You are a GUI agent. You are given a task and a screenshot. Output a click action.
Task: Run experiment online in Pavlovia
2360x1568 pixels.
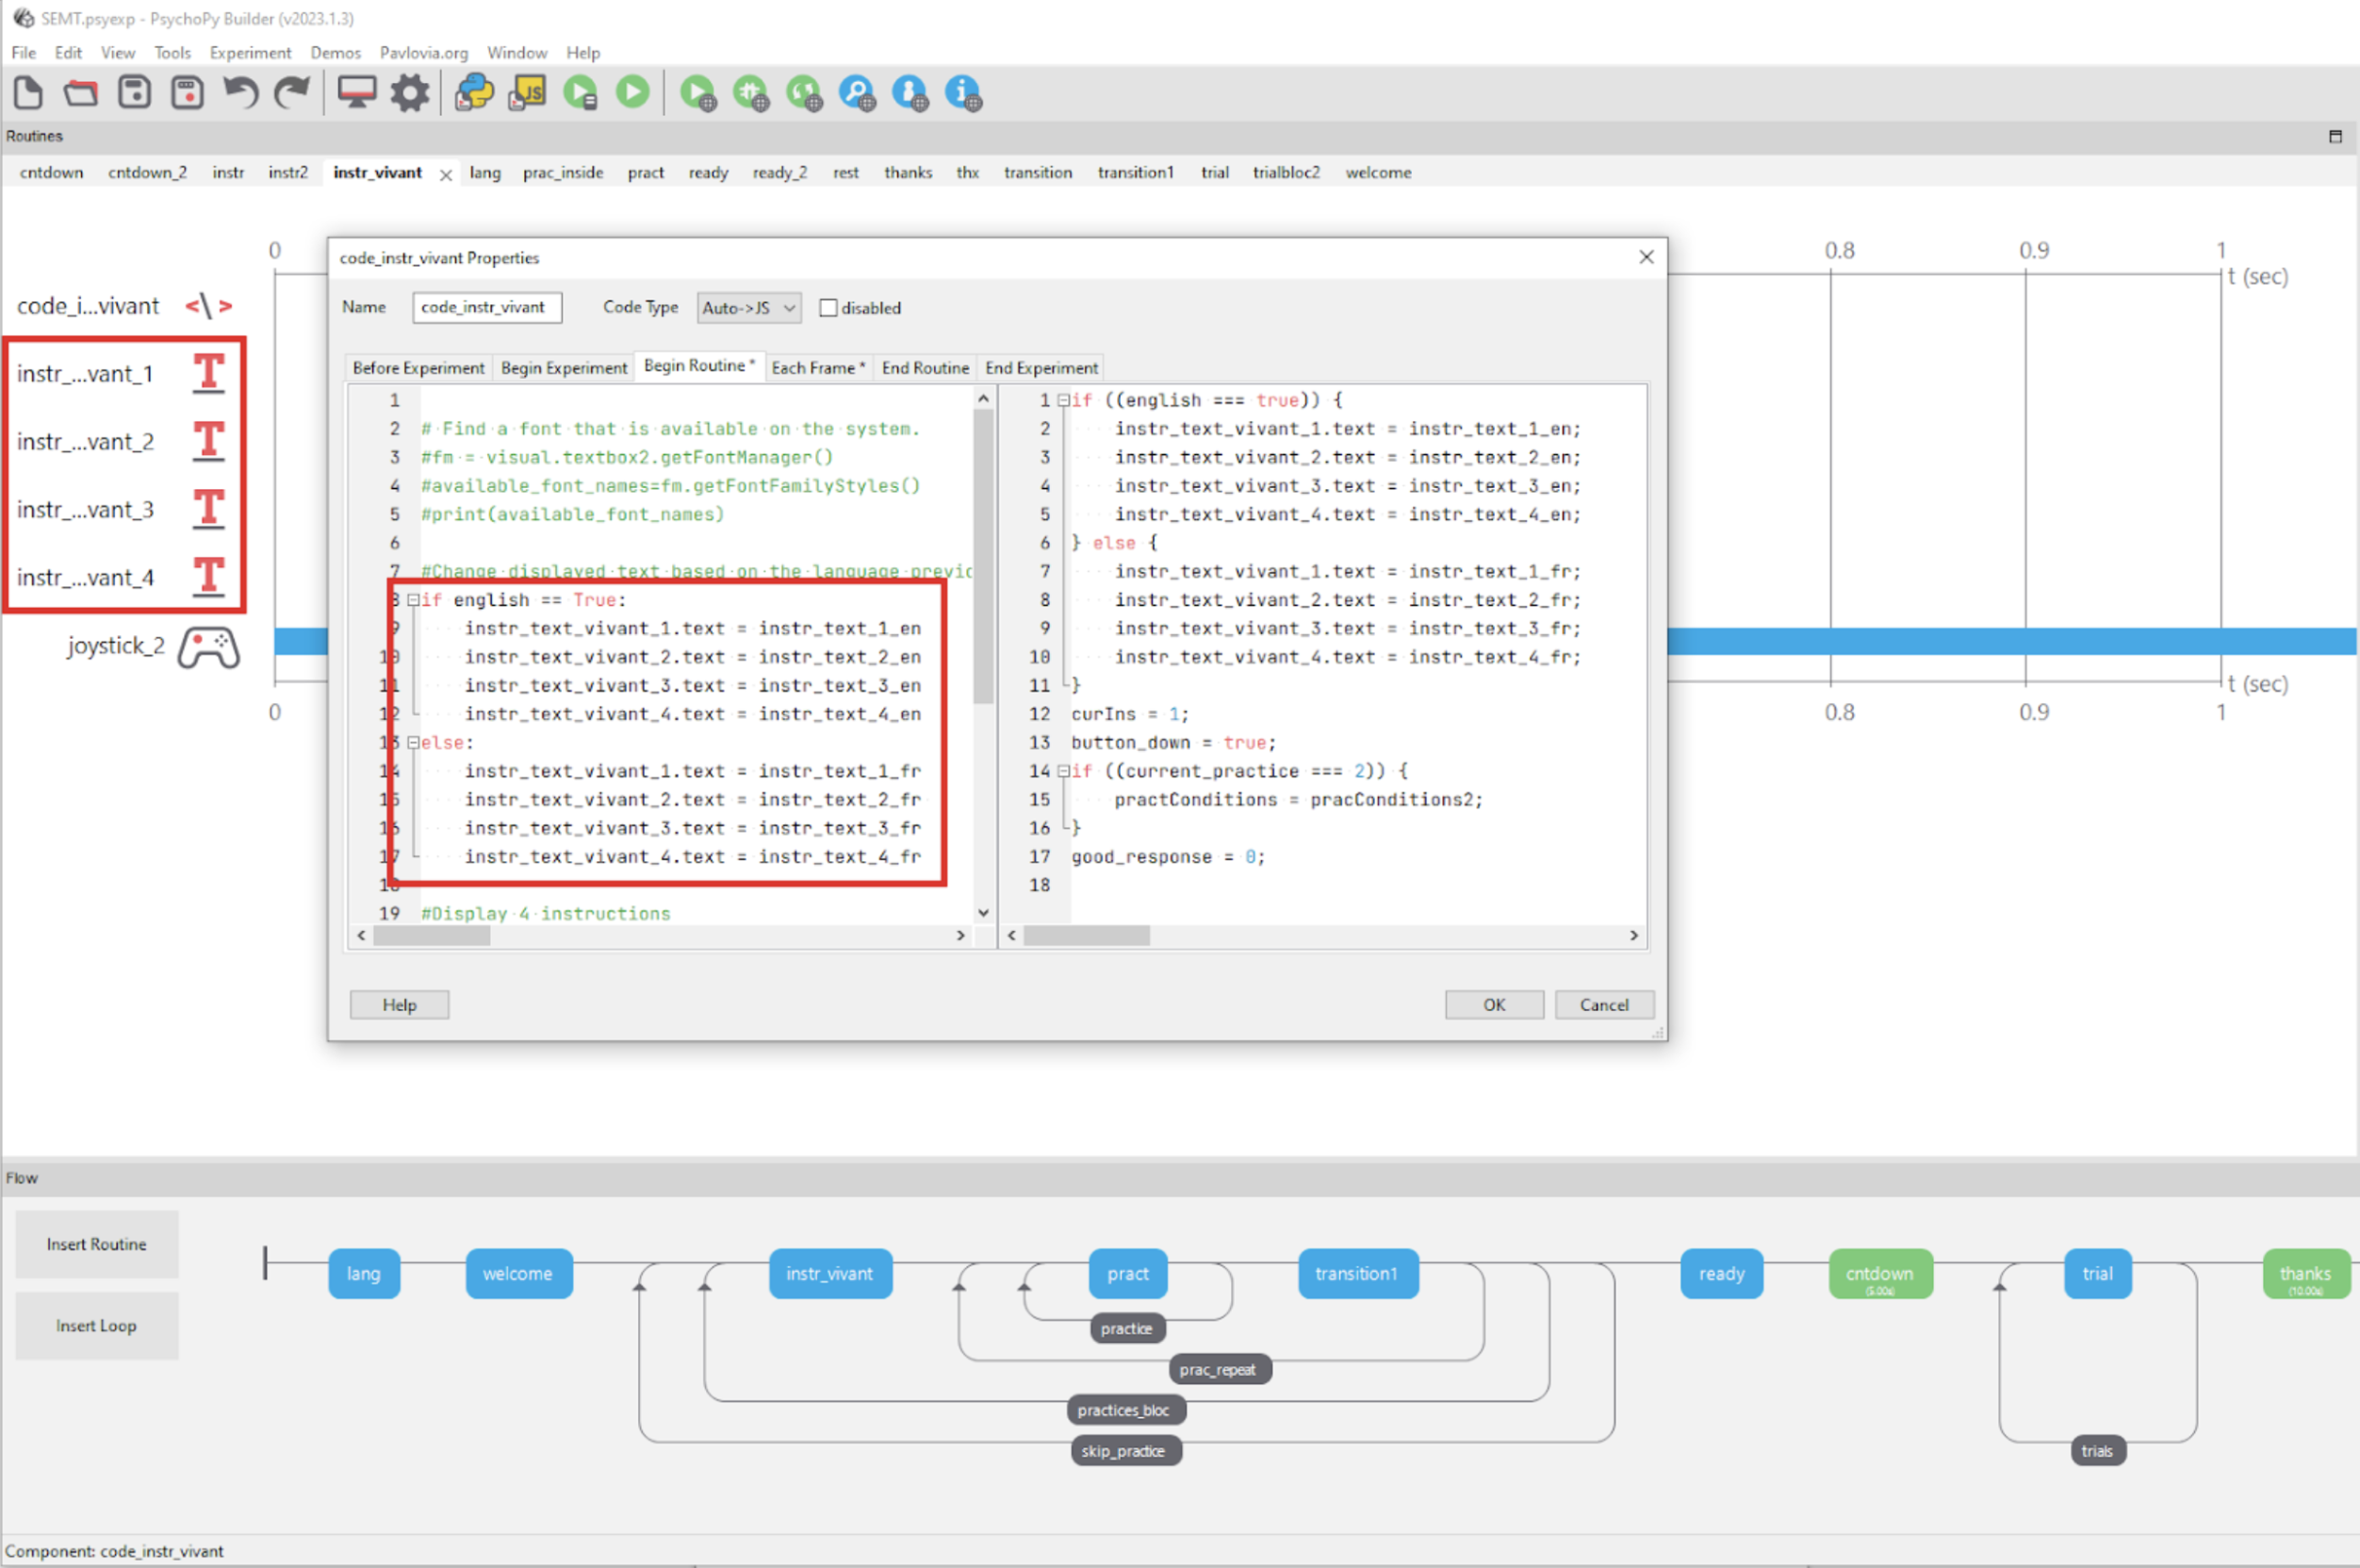click(698, 93)
